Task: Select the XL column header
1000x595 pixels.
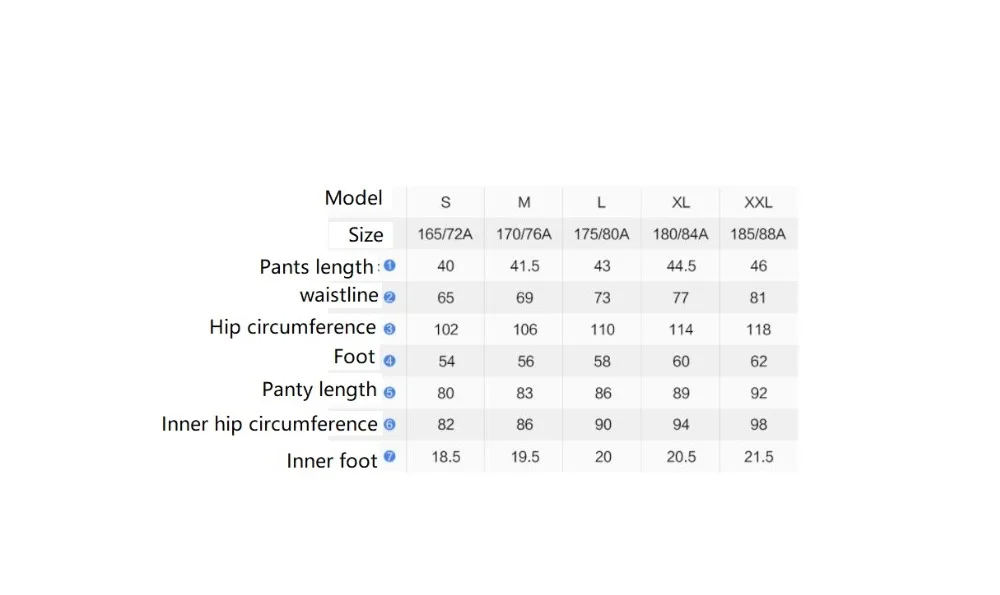Action: 680,203
